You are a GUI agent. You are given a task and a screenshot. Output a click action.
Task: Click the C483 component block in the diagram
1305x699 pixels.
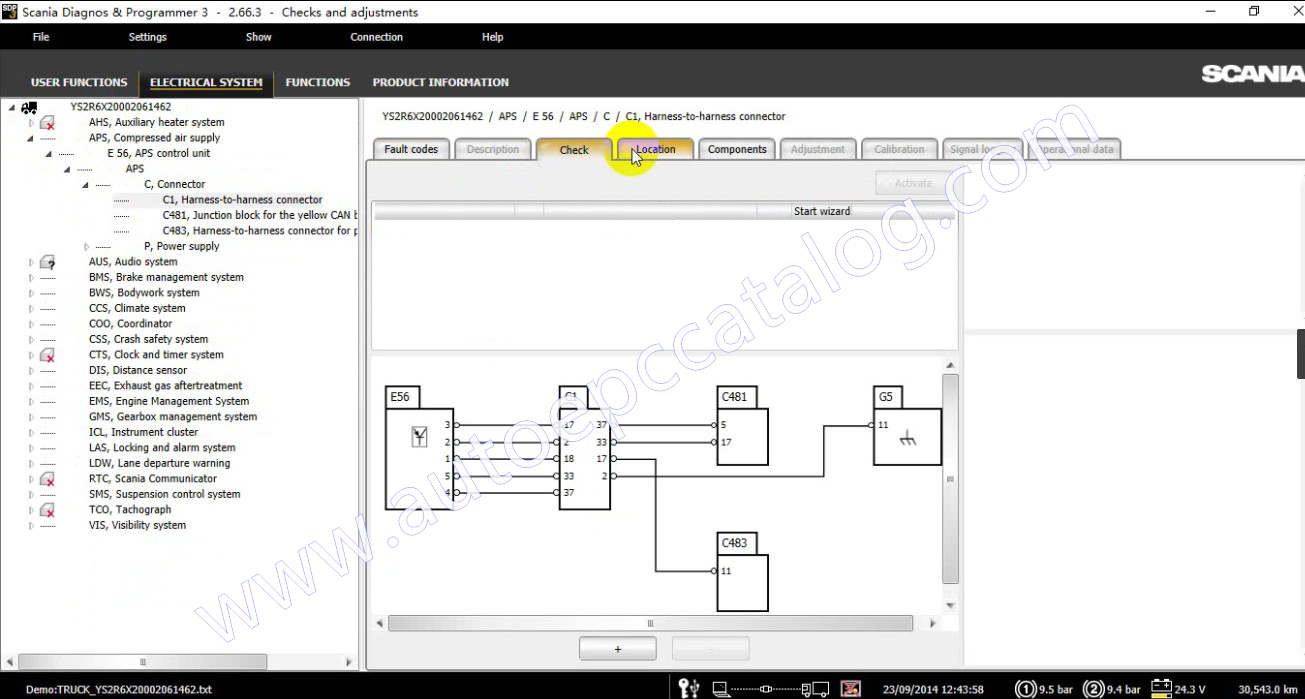(x=742, y=571)
